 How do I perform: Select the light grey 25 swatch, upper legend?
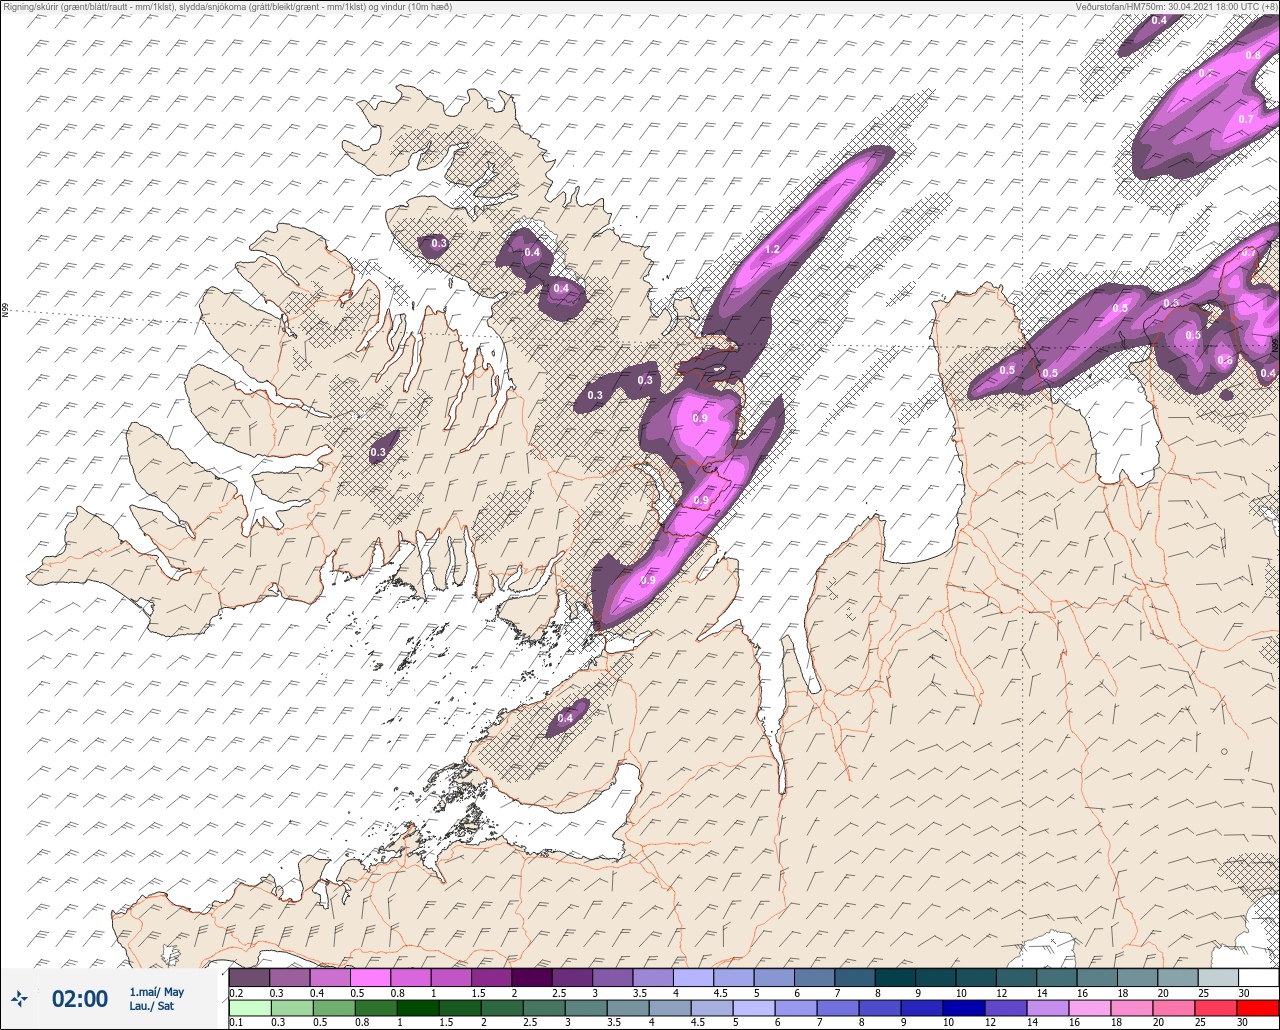1218,977
